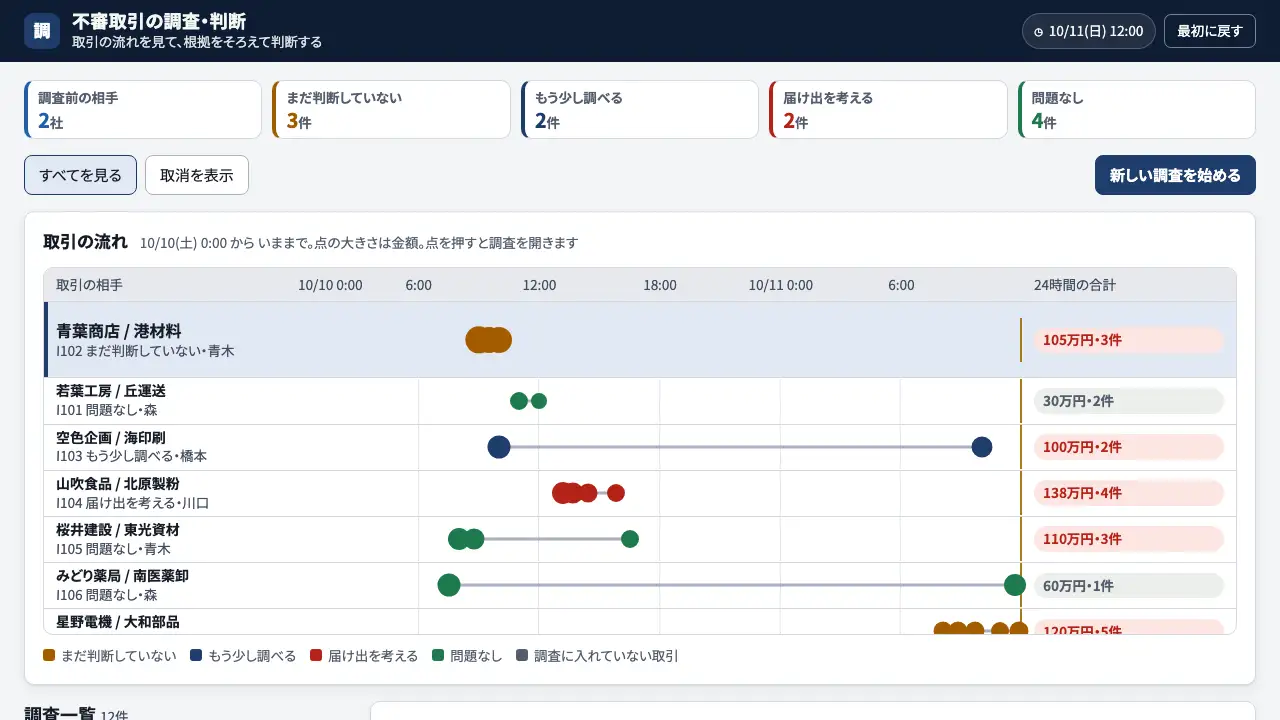
Task: Open the みどり薬局 / 南医薬卸 row
Action: (640, 585)
